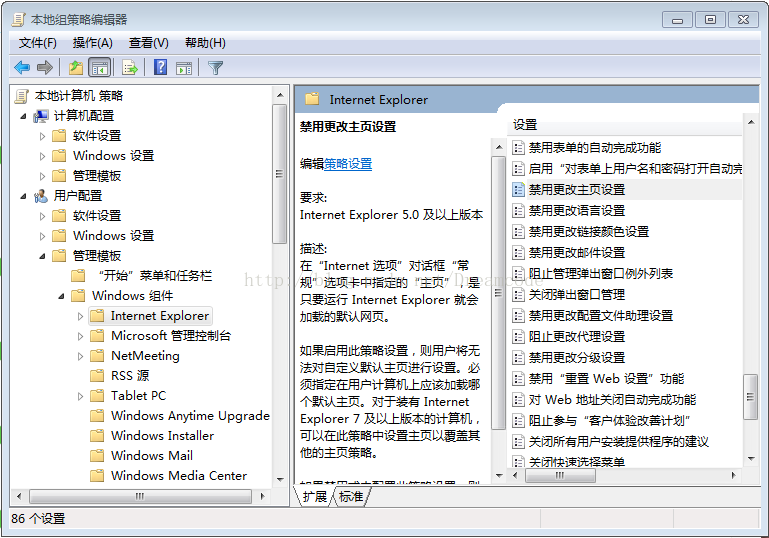Viewport: 769px width, 538px height.
Task: Click the Internet Explorer header folder icon
Action: tap(312, 99)
